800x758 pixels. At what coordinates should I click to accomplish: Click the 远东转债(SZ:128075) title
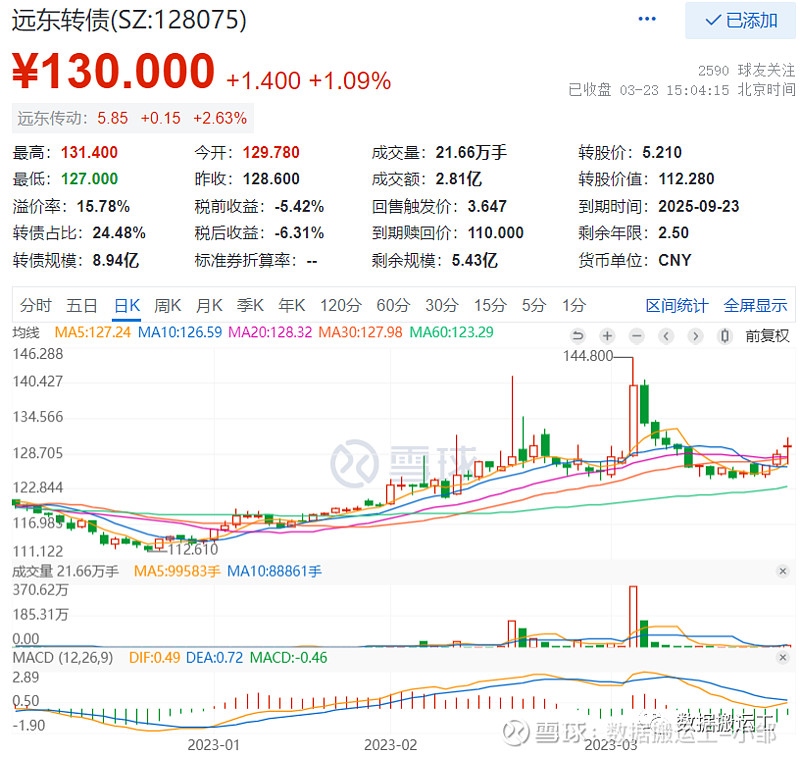(x=129, y=20)
